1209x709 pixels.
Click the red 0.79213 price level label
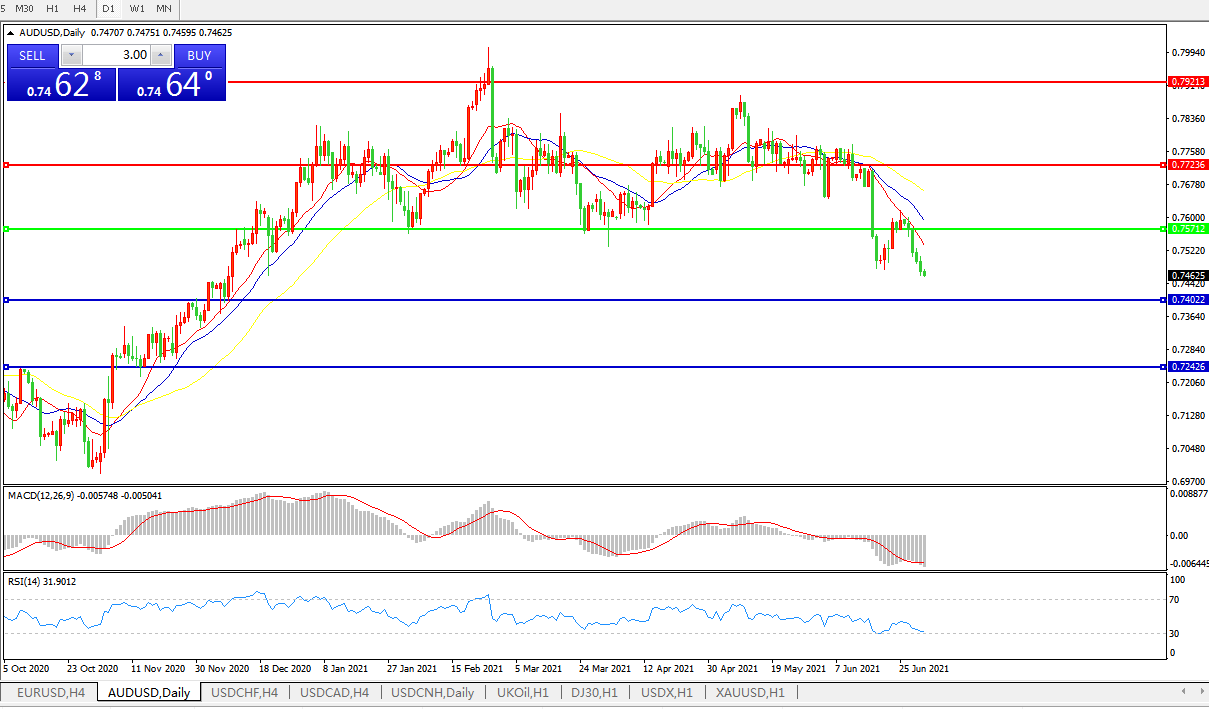(1187, 82)
